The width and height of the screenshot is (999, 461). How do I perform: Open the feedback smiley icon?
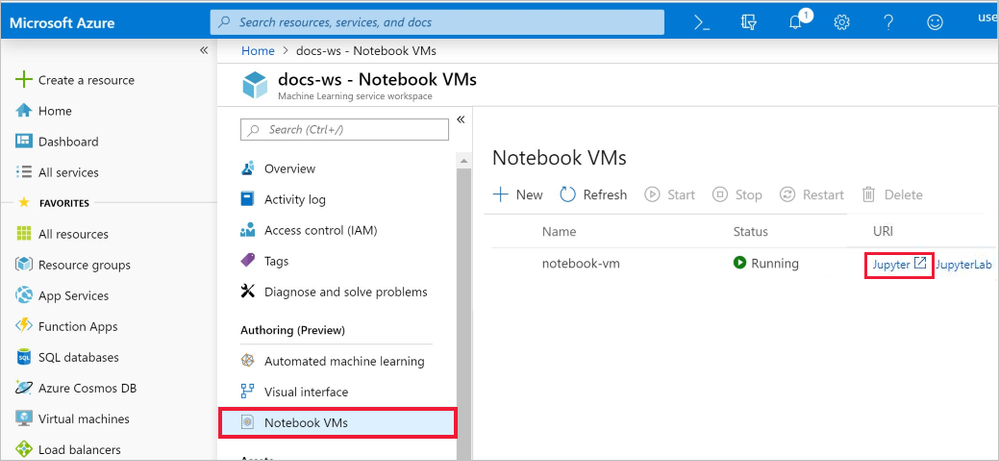pos(935,22)
